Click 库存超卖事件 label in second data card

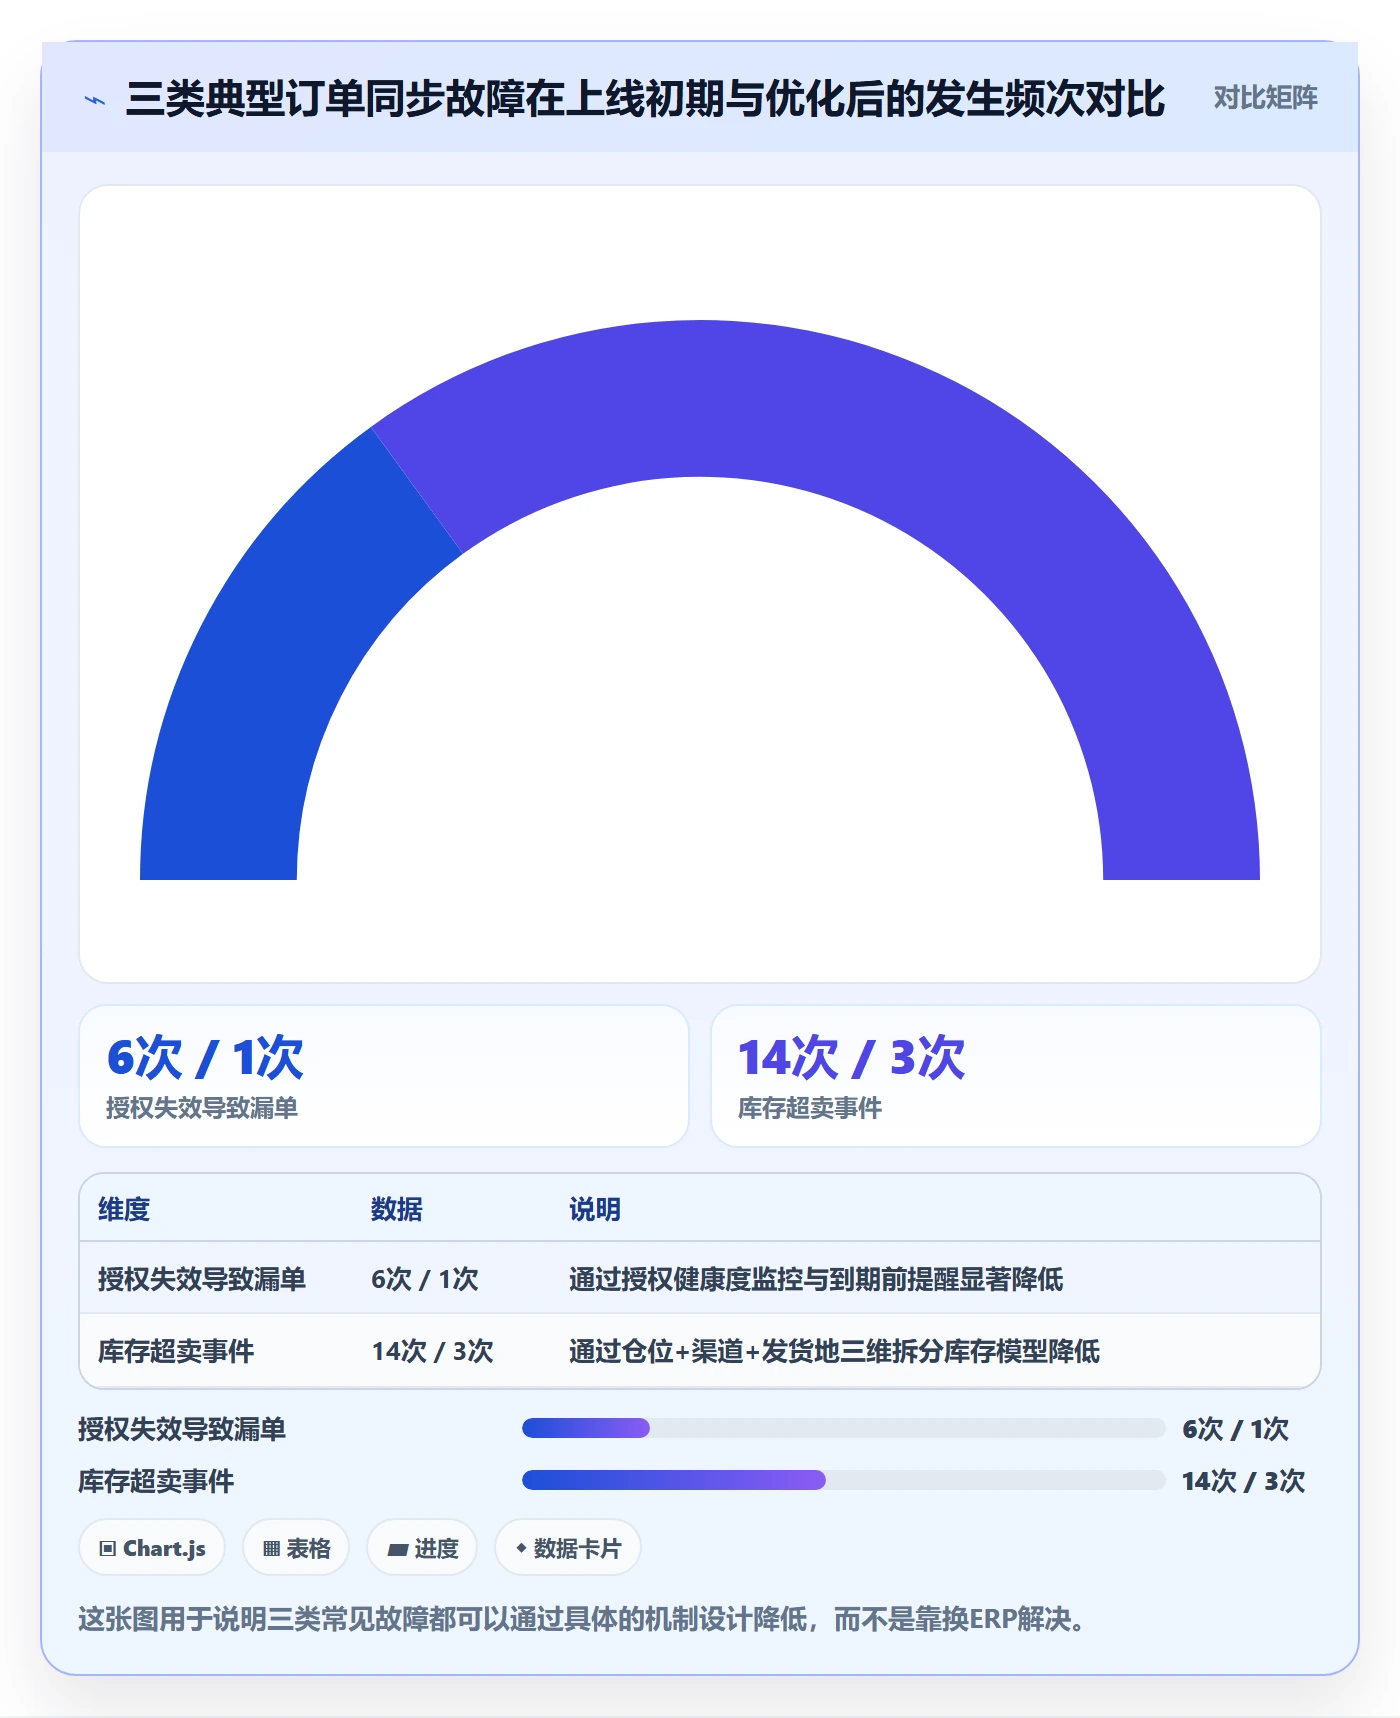[810, 1108]
